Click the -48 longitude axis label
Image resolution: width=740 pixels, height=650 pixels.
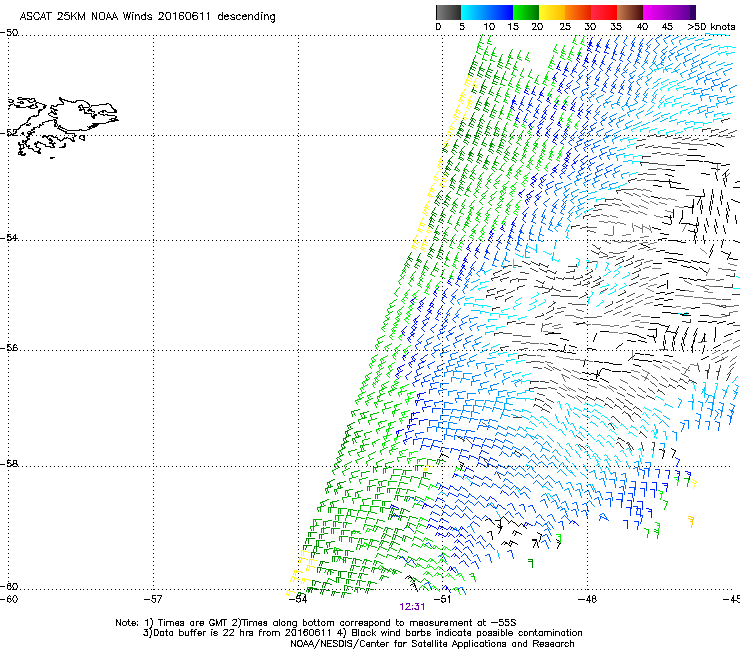point(587,599)
